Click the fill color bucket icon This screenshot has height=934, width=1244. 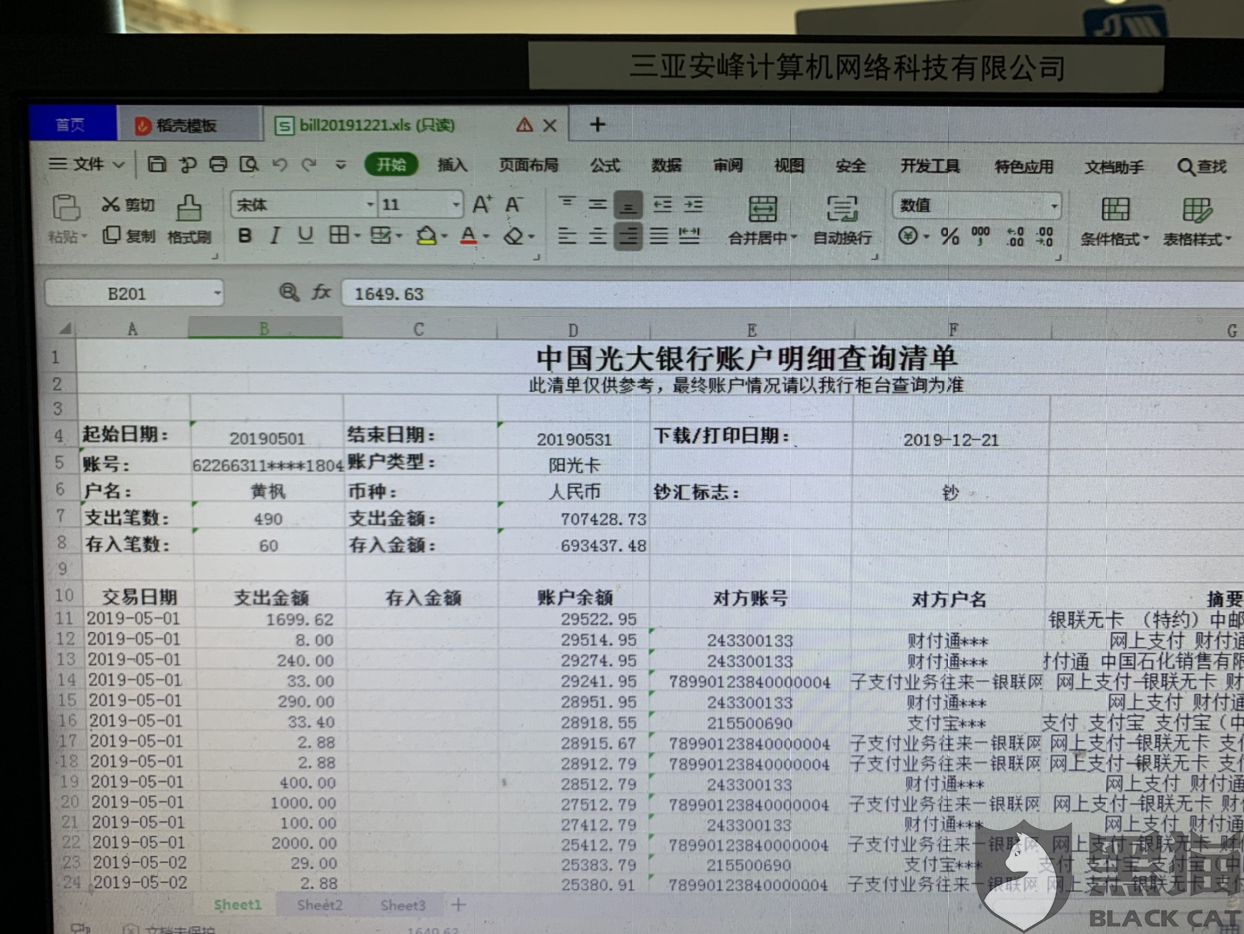tap(425, 236)
